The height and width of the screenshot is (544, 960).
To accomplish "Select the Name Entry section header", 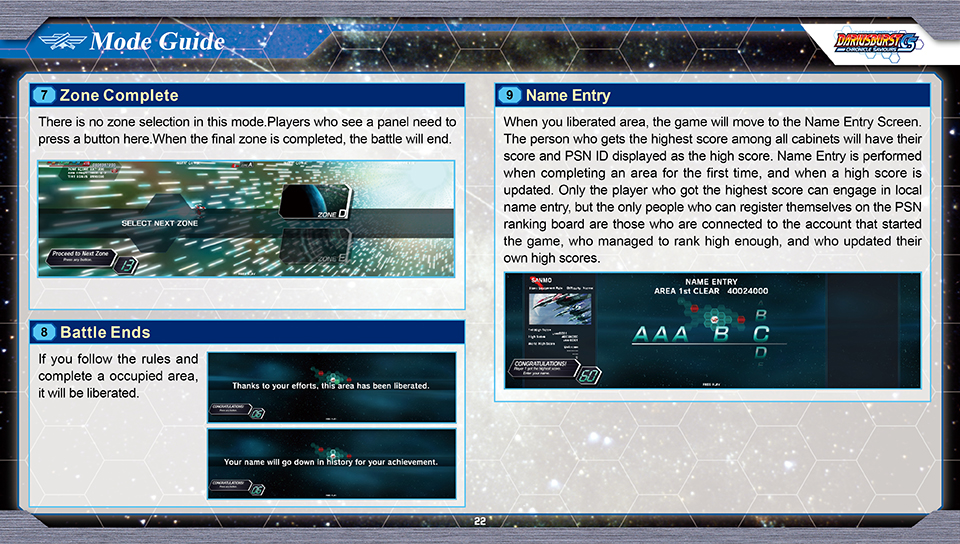I will pos(567,96).
